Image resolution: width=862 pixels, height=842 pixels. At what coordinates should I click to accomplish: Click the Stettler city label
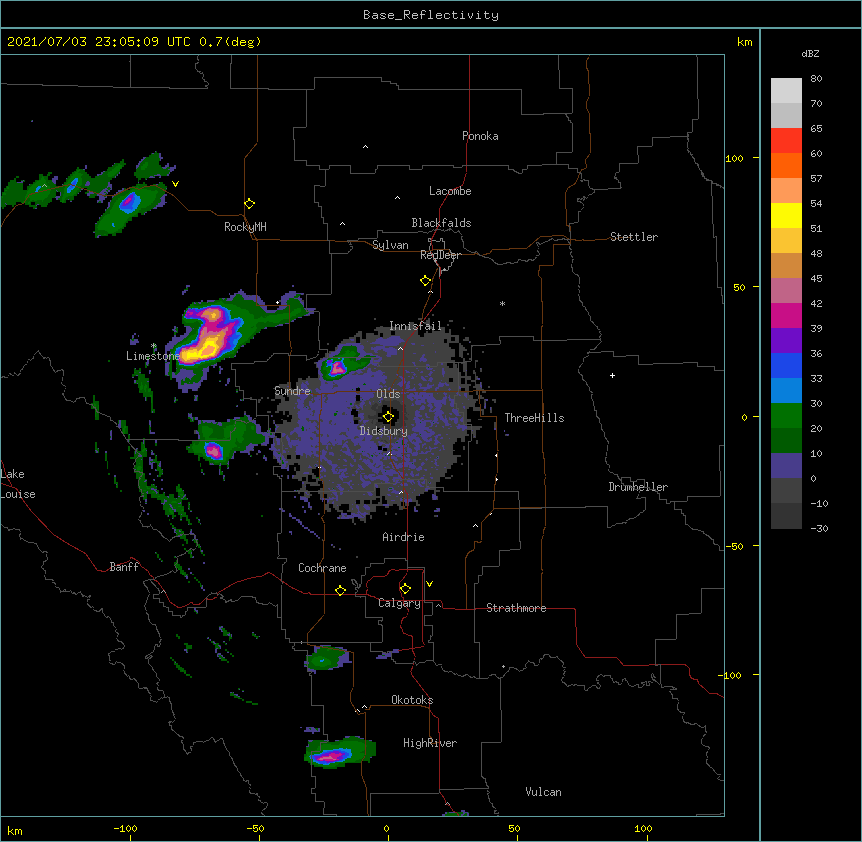pos(634,237)
